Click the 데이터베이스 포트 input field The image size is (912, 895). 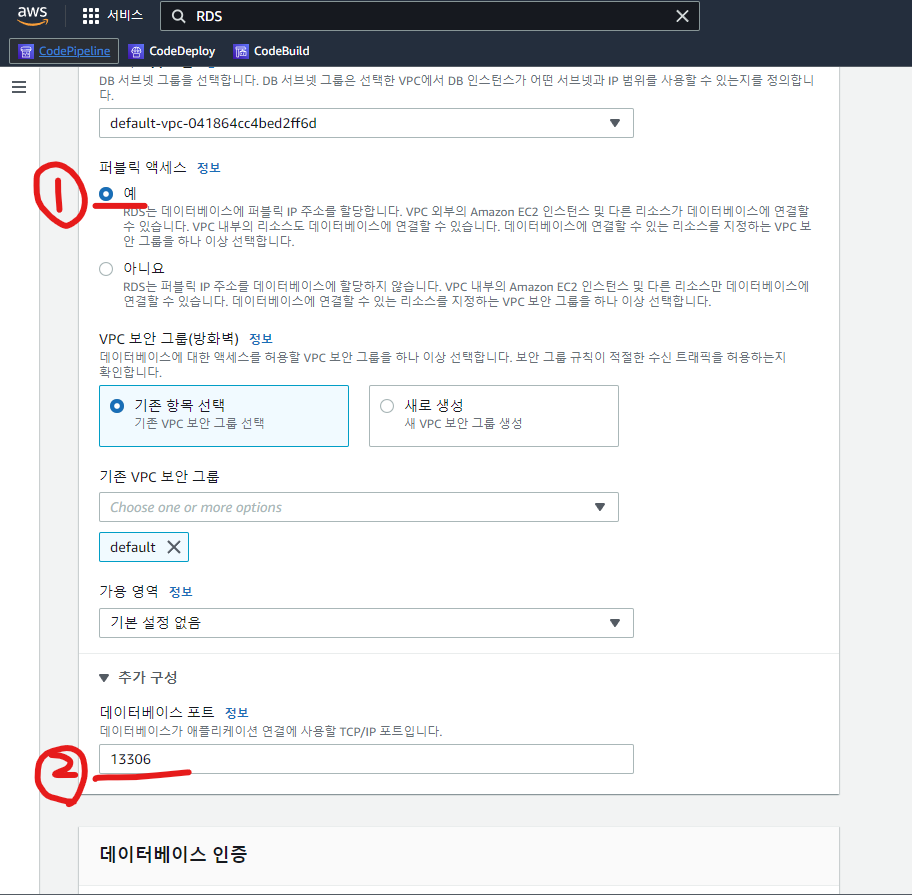click(x=366, y=759)
